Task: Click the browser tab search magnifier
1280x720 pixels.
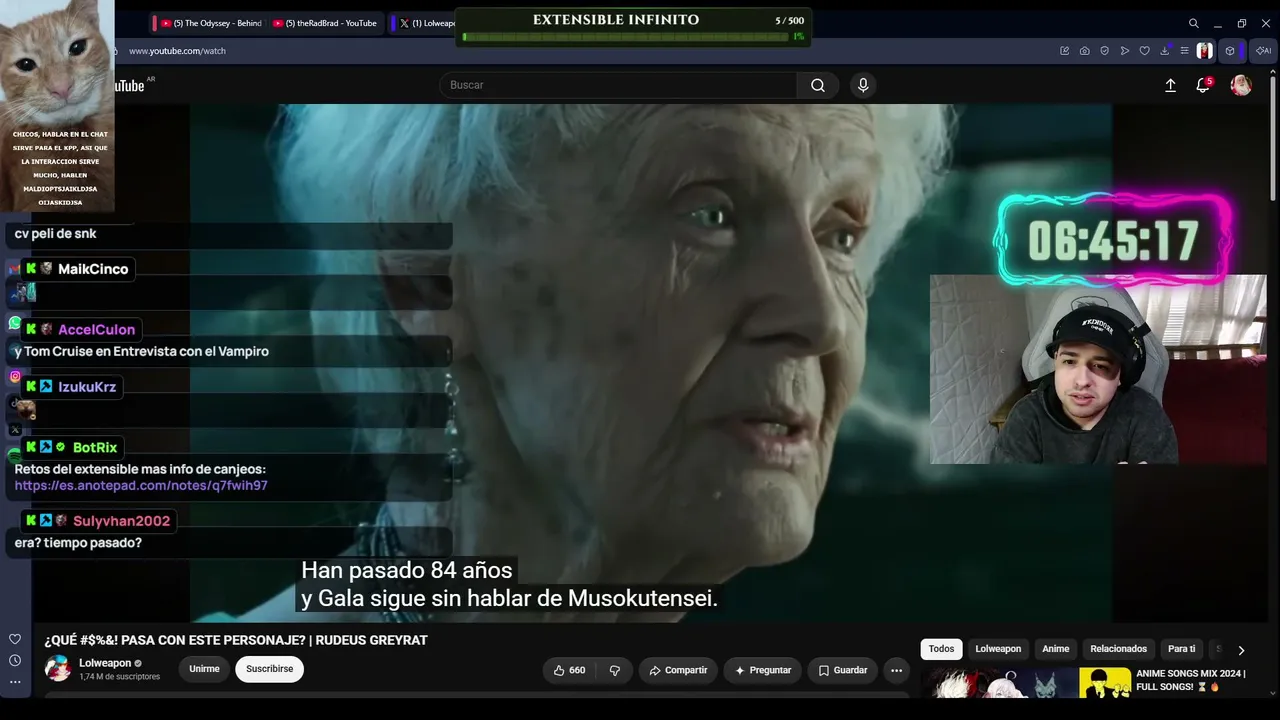Action: pos(1193,23)
